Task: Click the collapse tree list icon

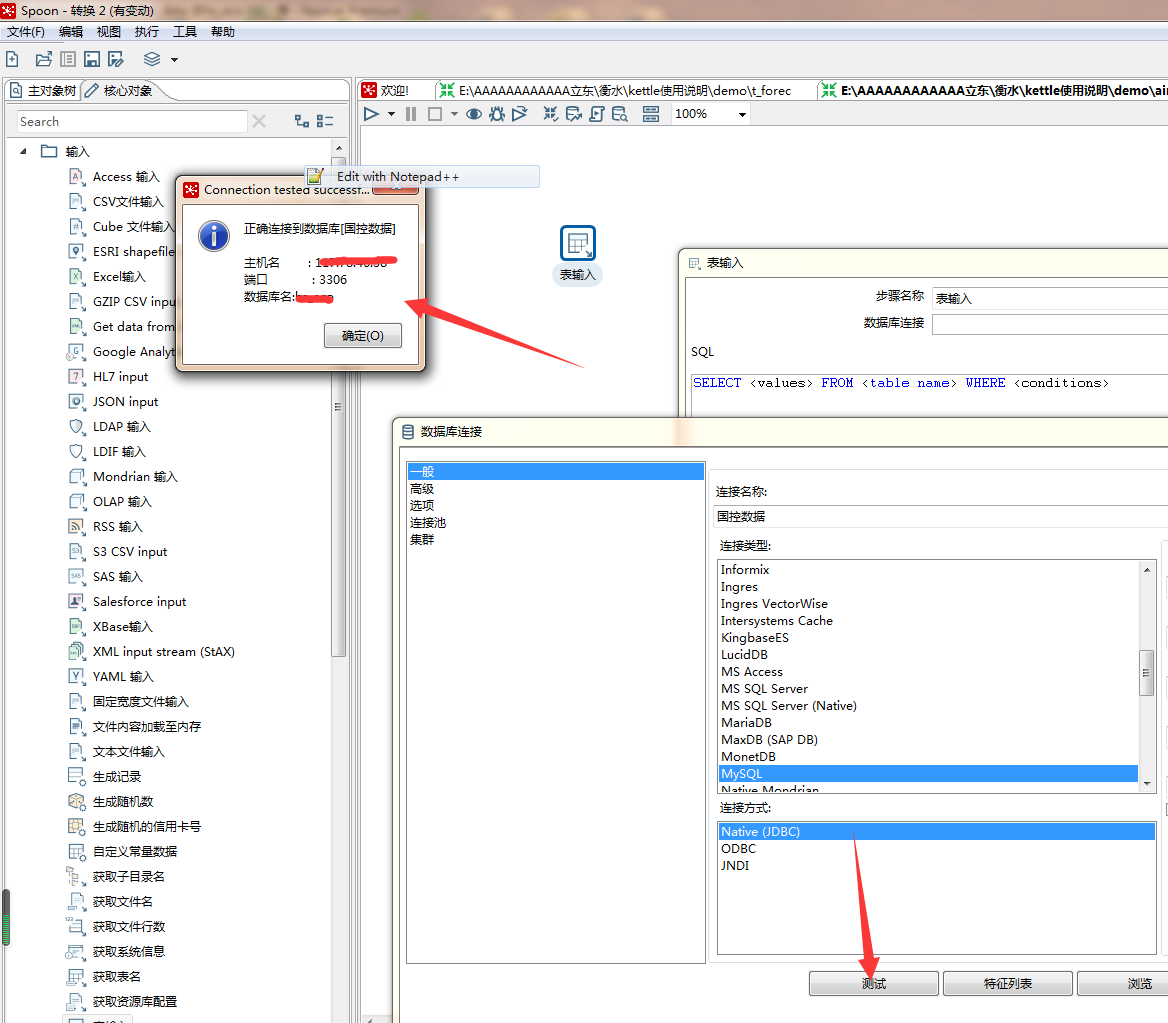Action: point(325,121)
